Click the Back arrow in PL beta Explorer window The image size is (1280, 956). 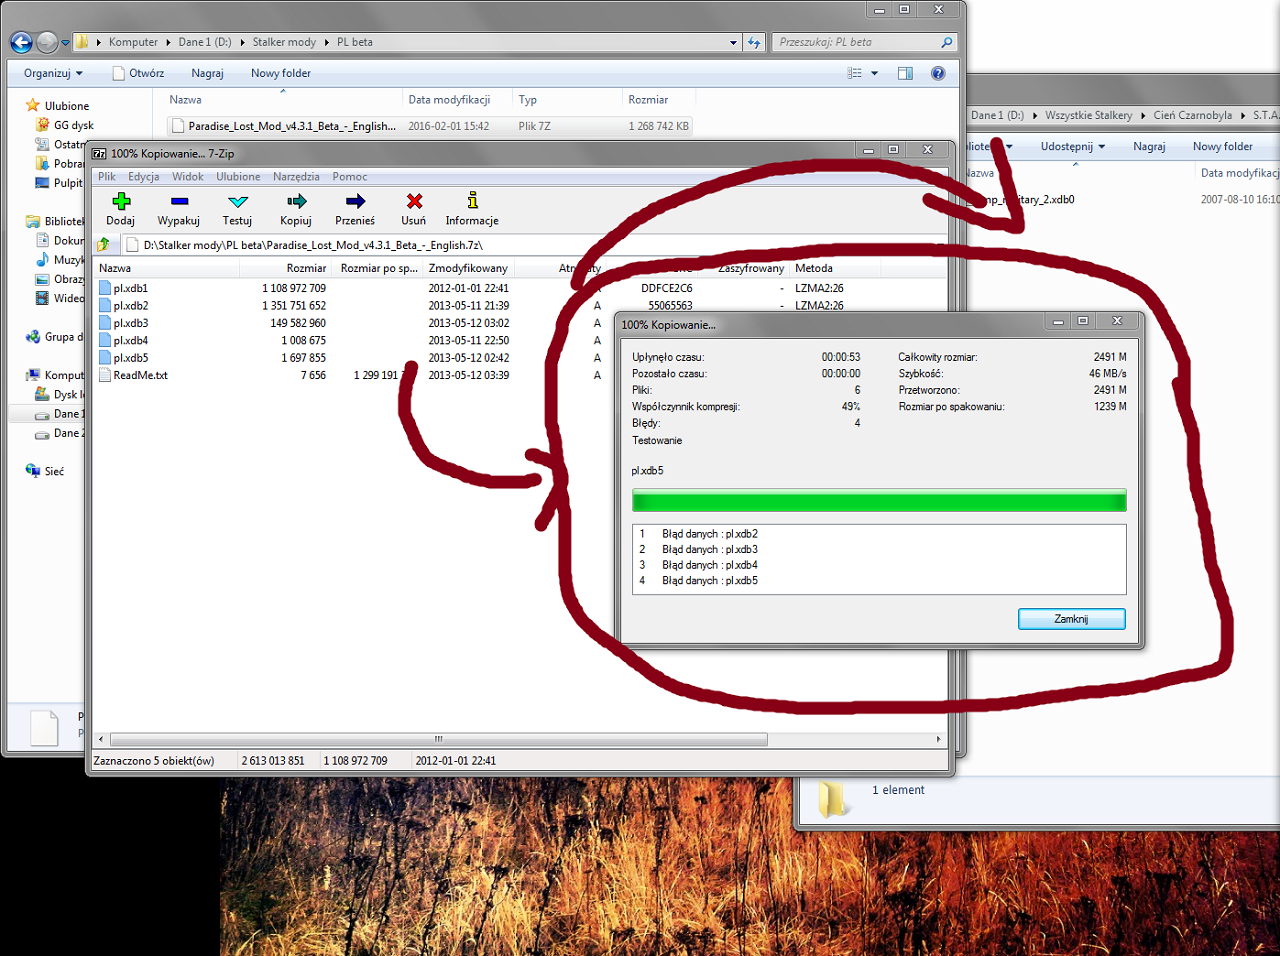coord(21,42)
